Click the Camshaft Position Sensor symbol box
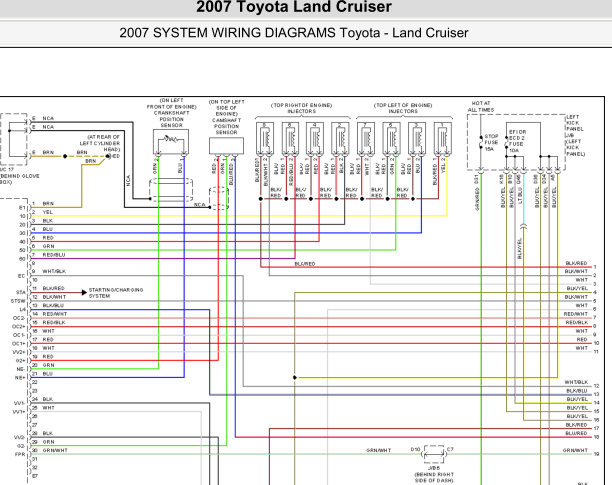612x485 pixels. 226,146
